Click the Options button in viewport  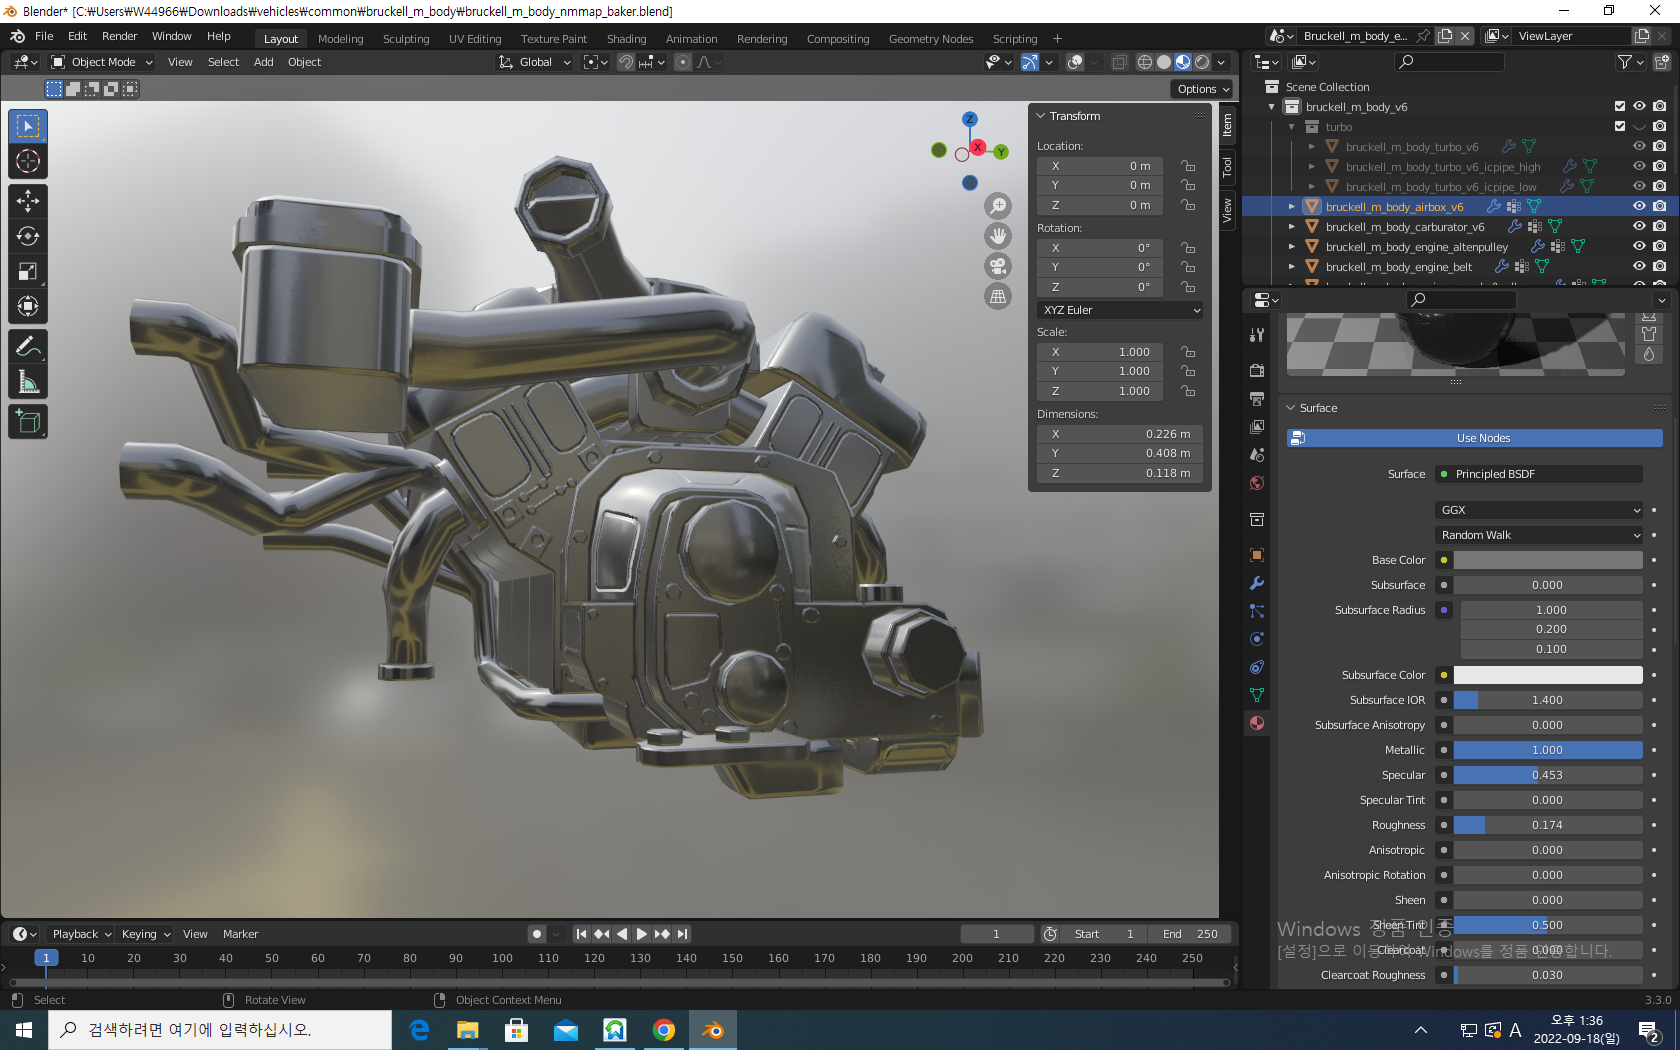1202,89
